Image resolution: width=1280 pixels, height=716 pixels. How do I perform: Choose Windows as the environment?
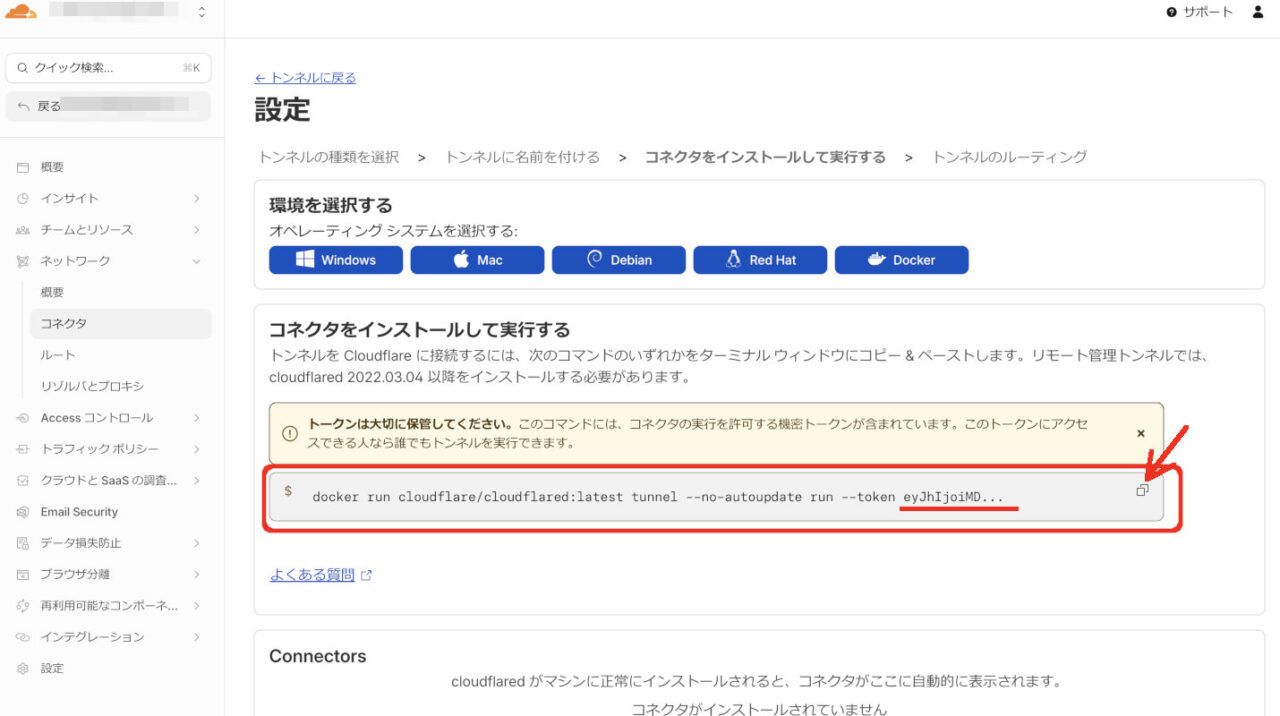point(336,260)
